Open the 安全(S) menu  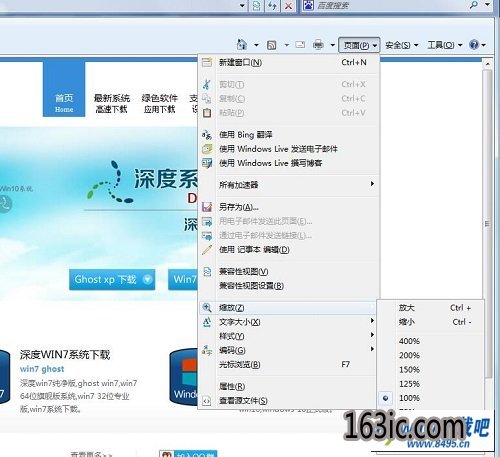[401, 45]
